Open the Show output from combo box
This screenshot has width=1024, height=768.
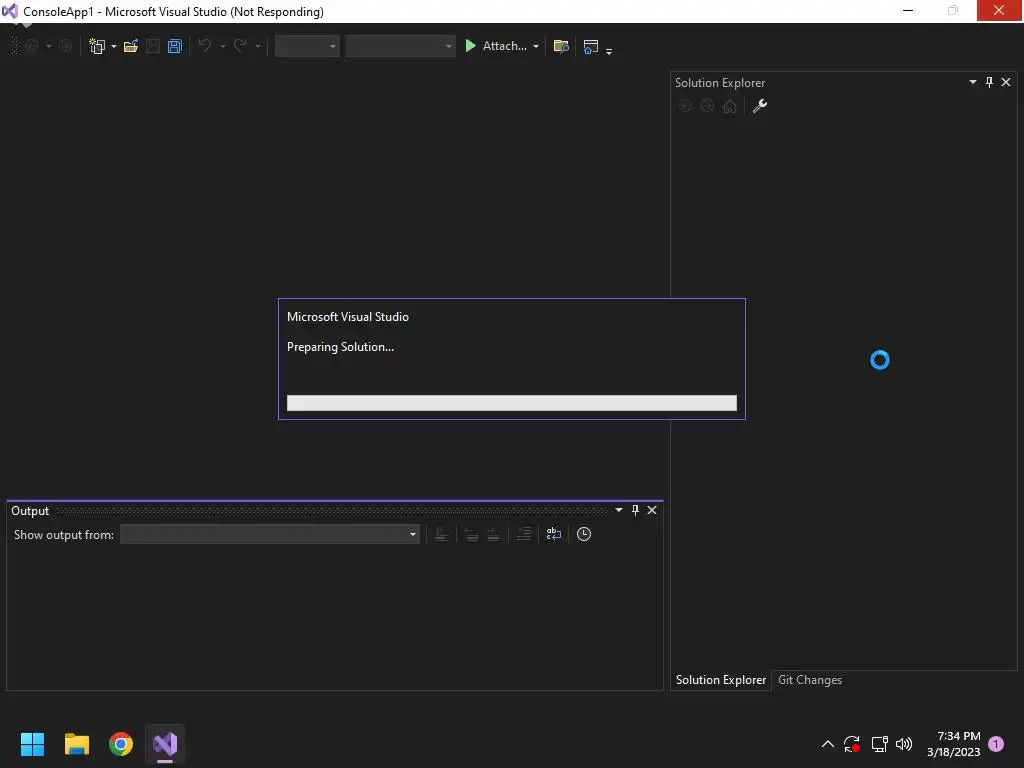270,534
